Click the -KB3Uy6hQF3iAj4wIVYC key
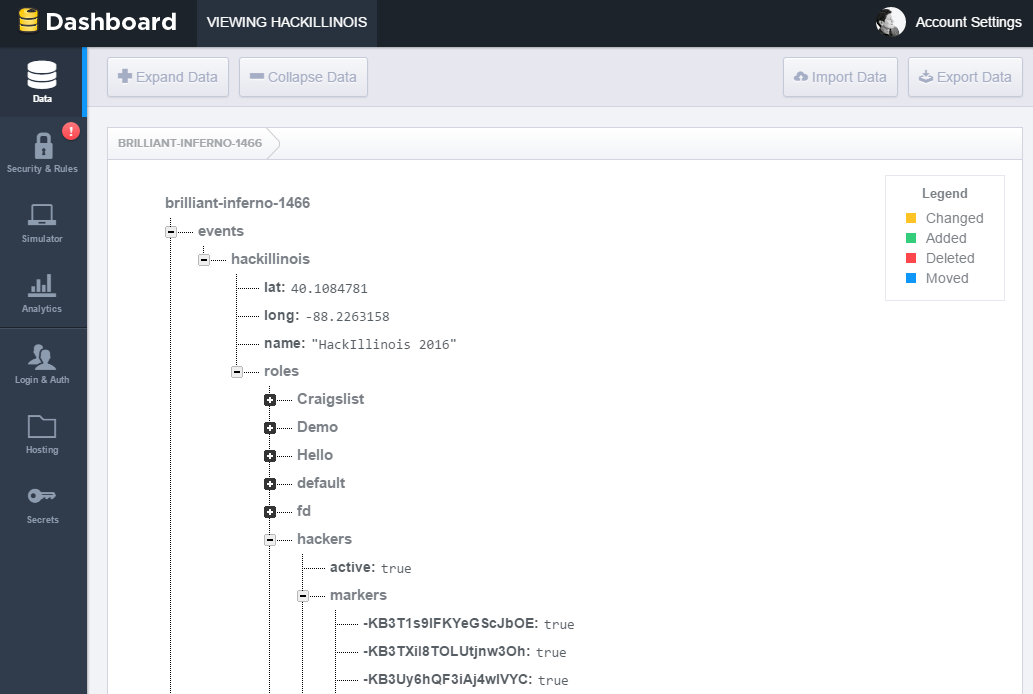 pos(447,679)
